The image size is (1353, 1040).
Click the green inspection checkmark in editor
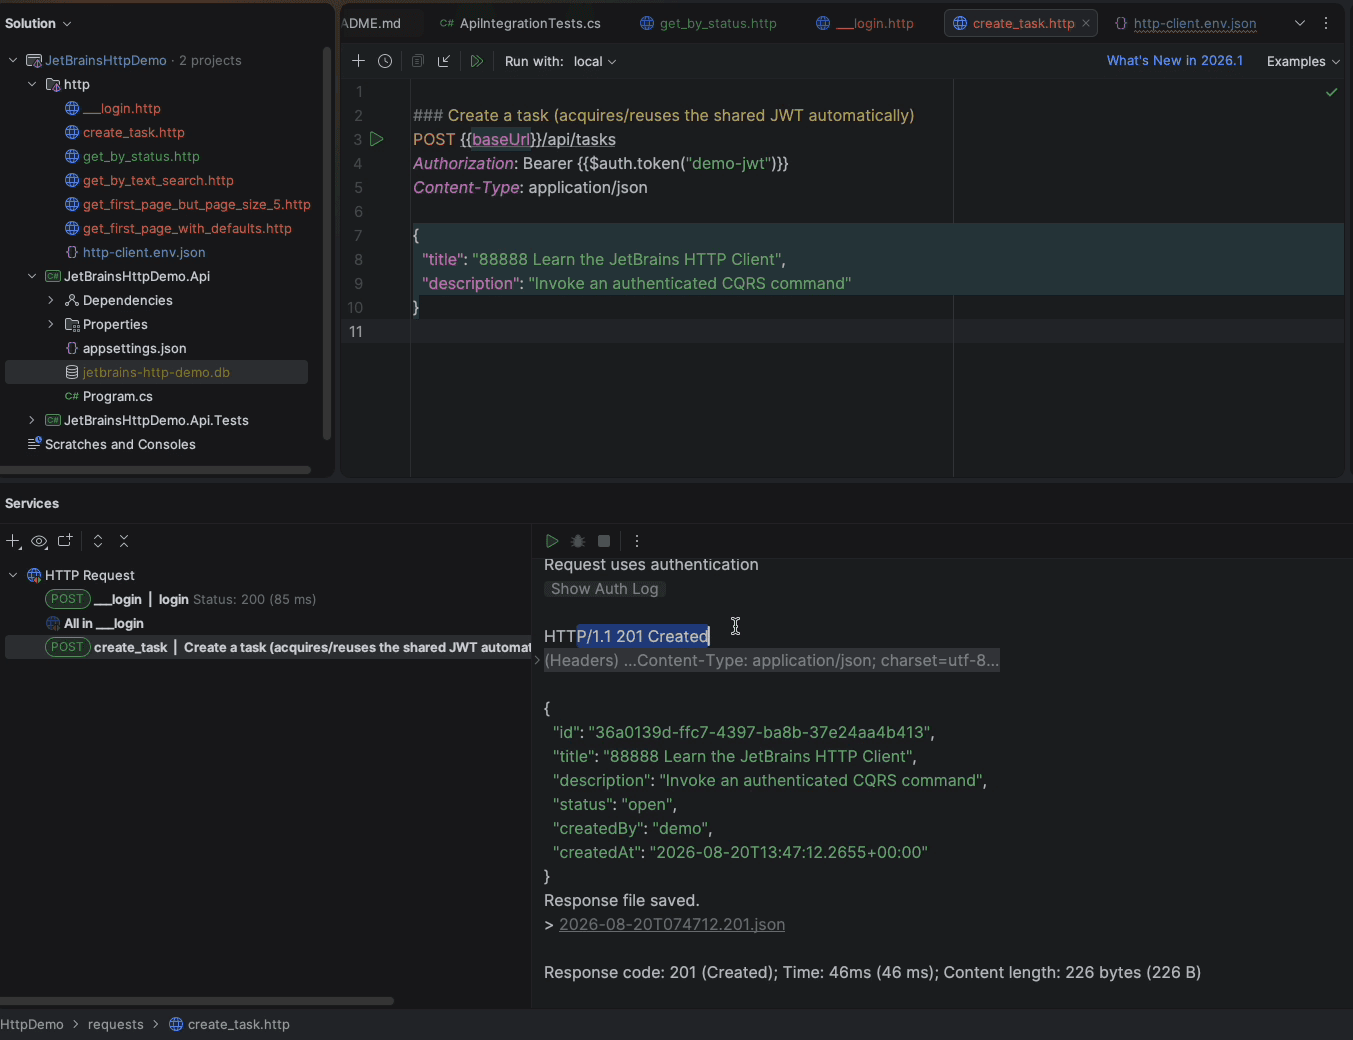[1331, 92]
